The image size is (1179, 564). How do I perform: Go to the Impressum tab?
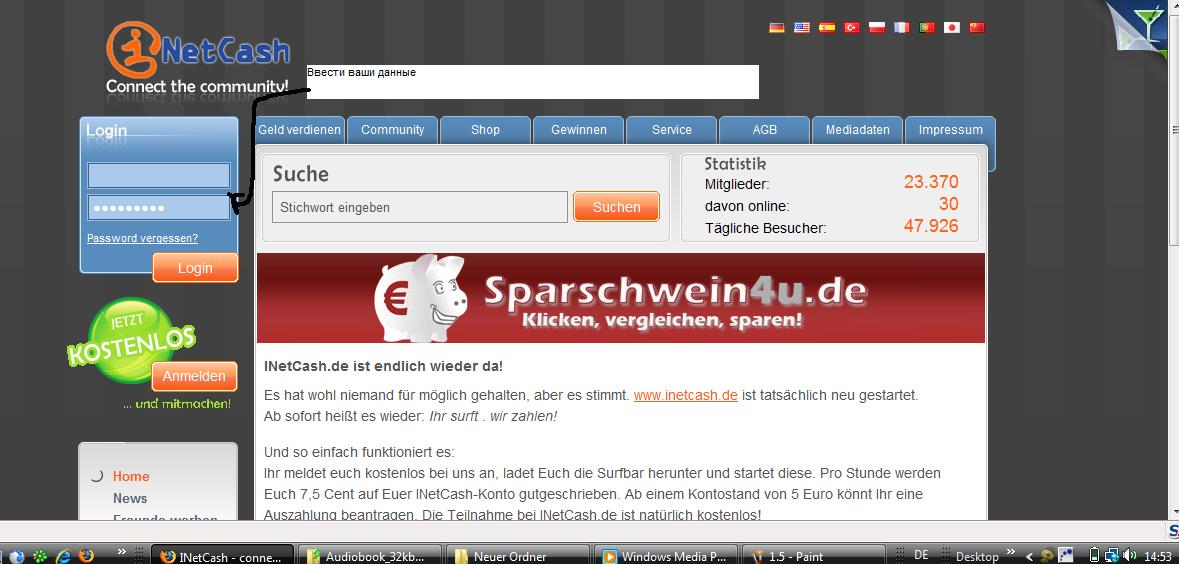950,130
